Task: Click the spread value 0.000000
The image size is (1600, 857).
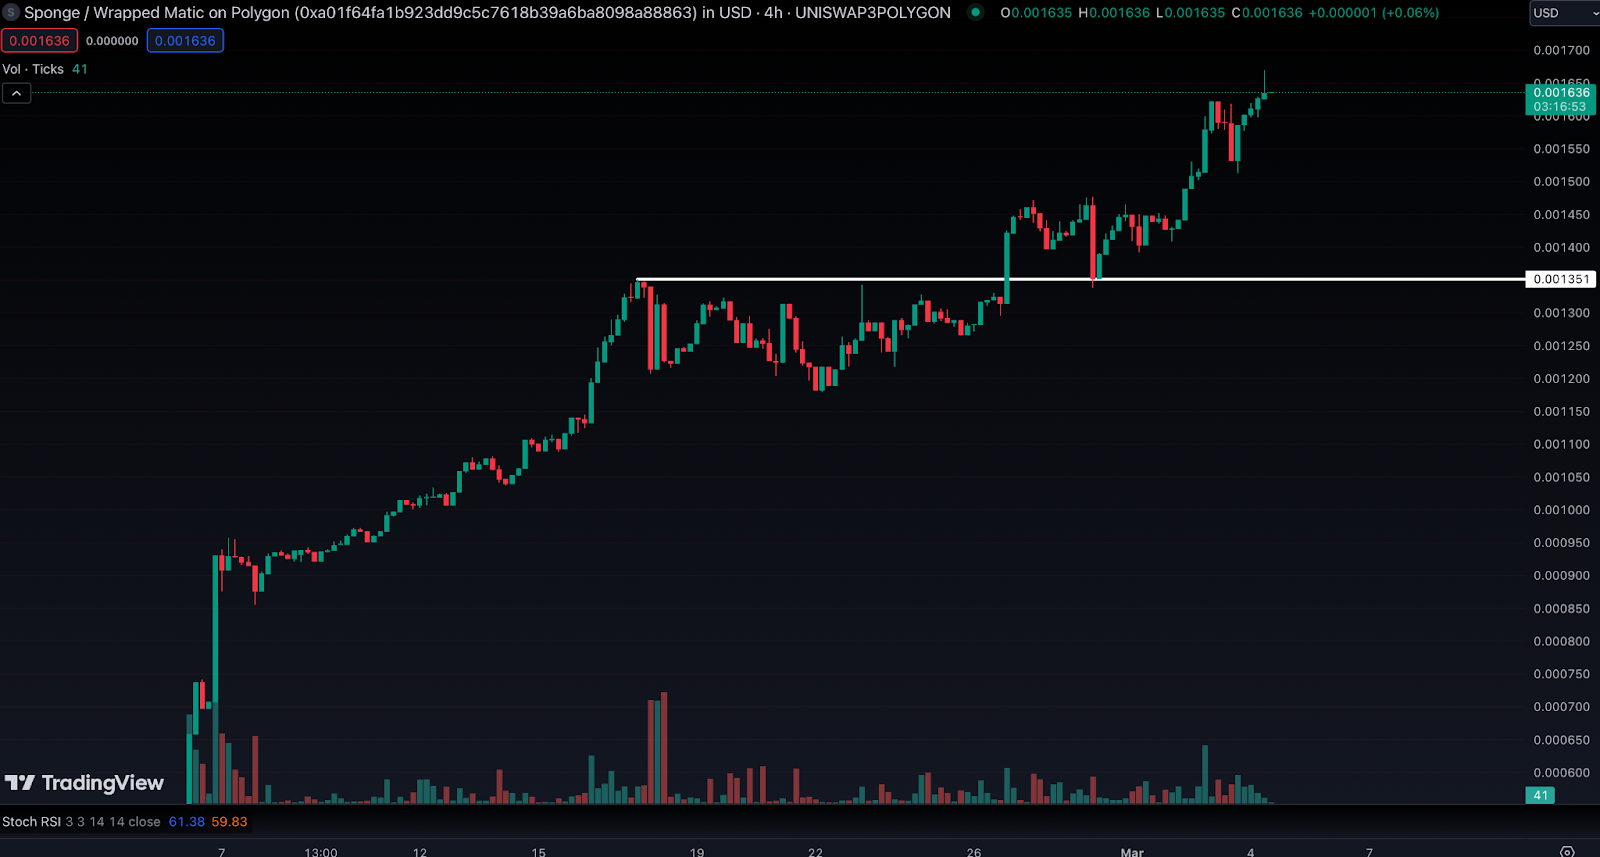Action: coord(112,41)
